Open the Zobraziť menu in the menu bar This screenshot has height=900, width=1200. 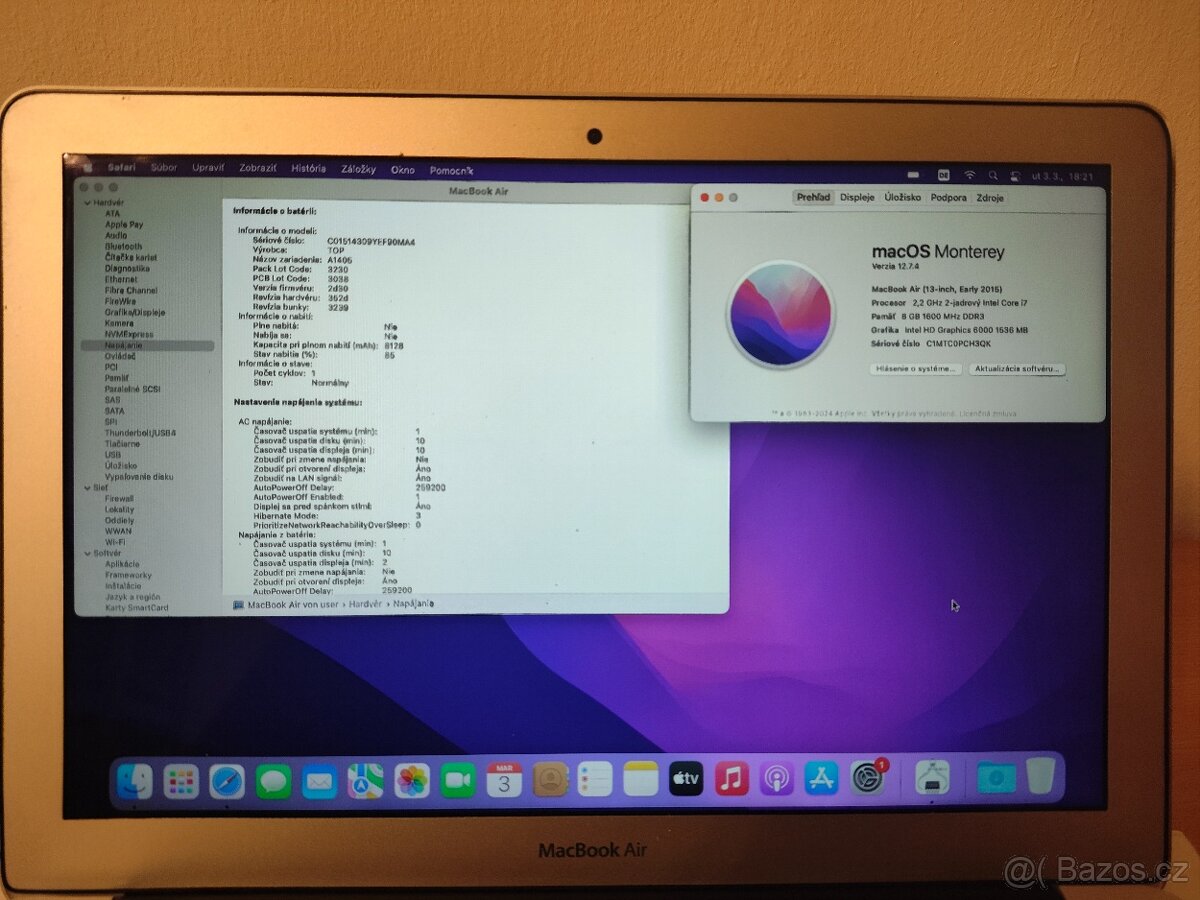pyautogui.click(x=258, y=168)
